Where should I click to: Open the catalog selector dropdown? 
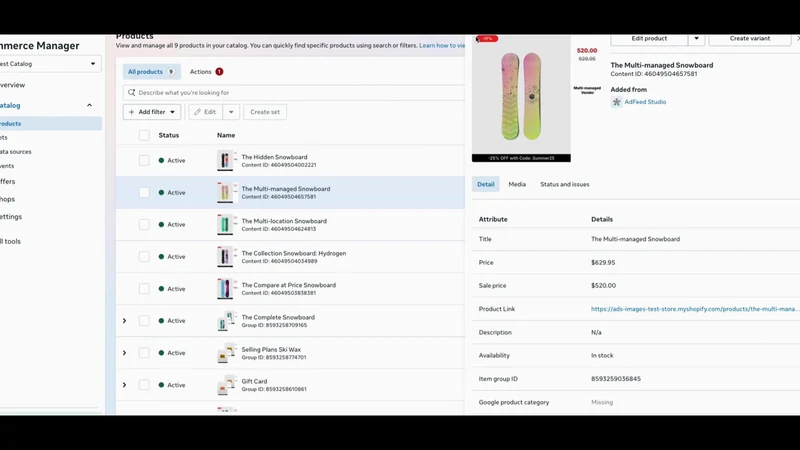[x=50, y=64]
